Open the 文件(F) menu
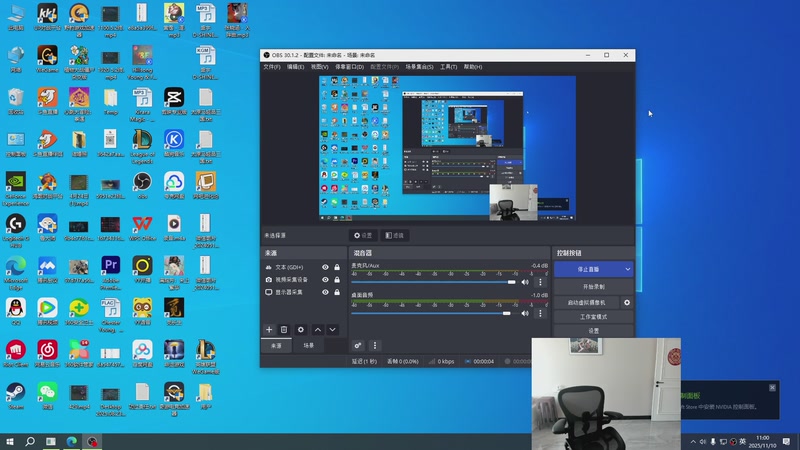 tap(271, 67)
